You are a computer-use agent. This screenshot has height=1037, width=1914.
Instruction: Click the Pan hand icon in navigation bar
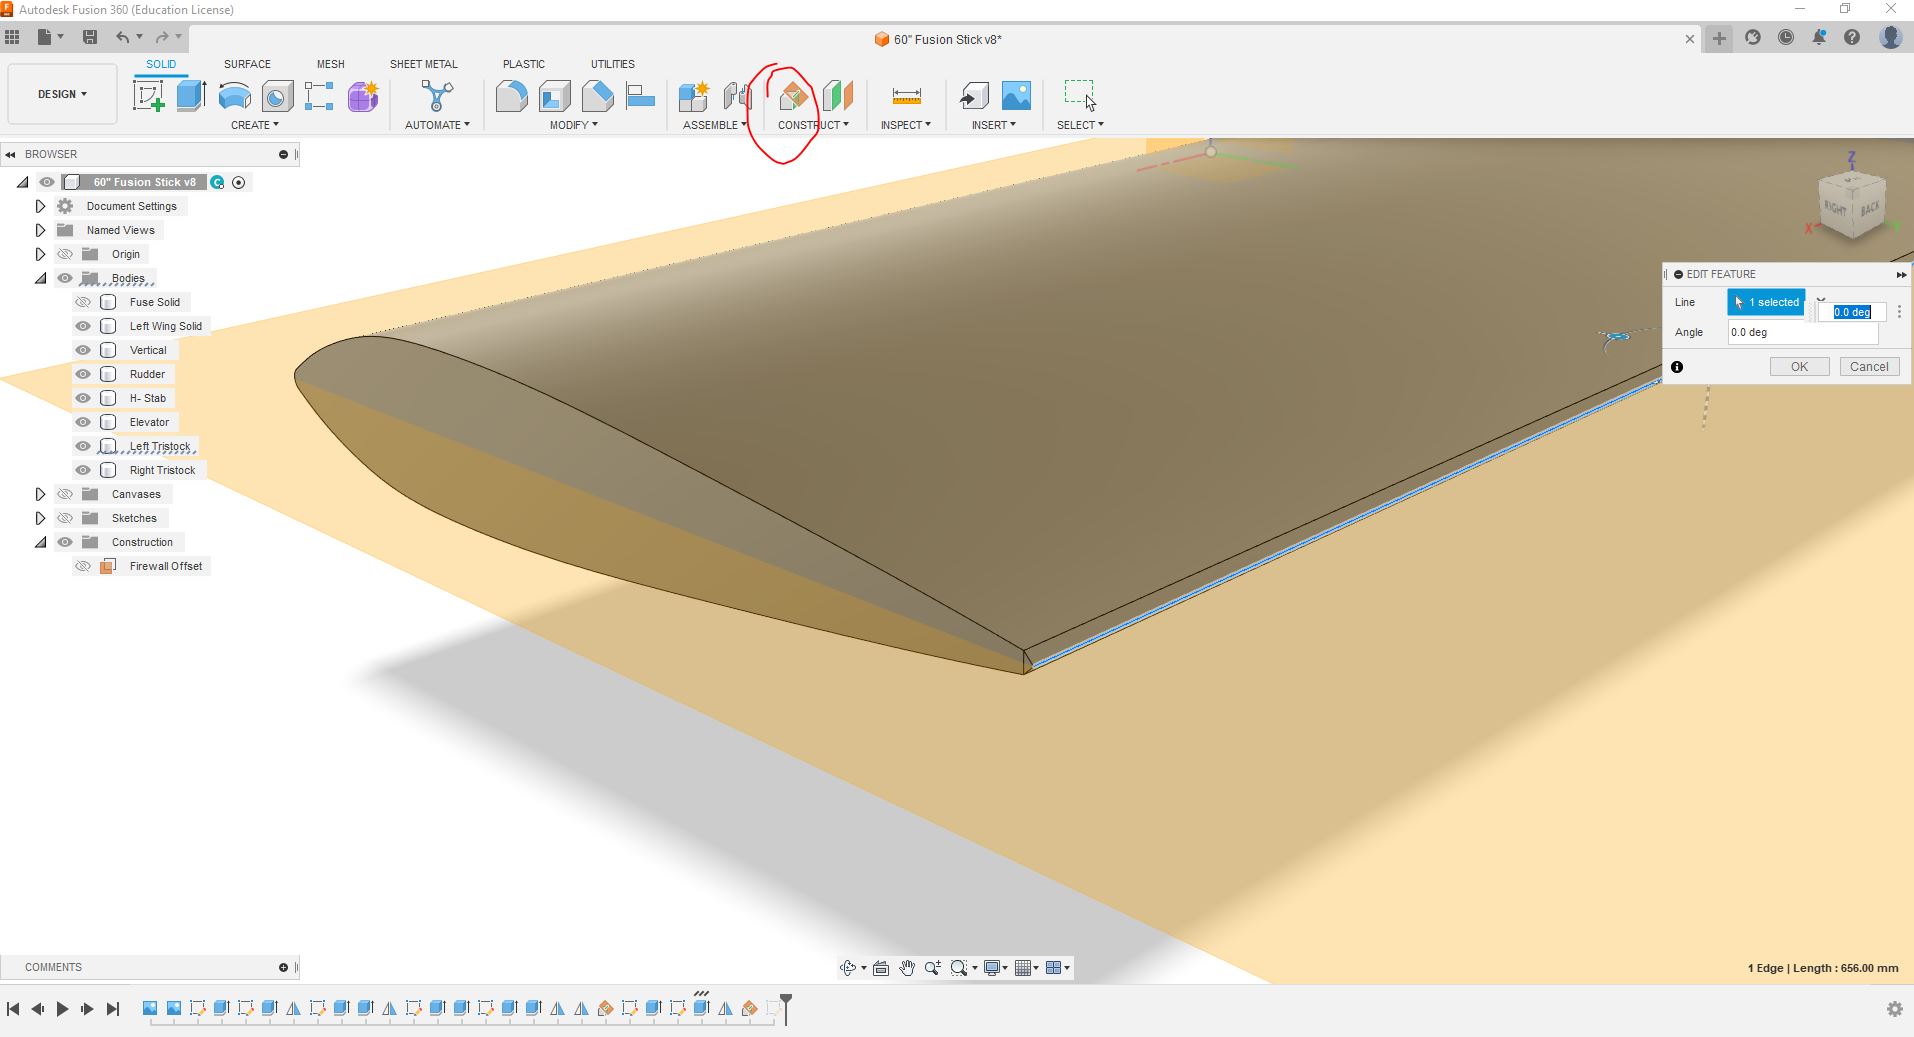(x=907, y=968)
